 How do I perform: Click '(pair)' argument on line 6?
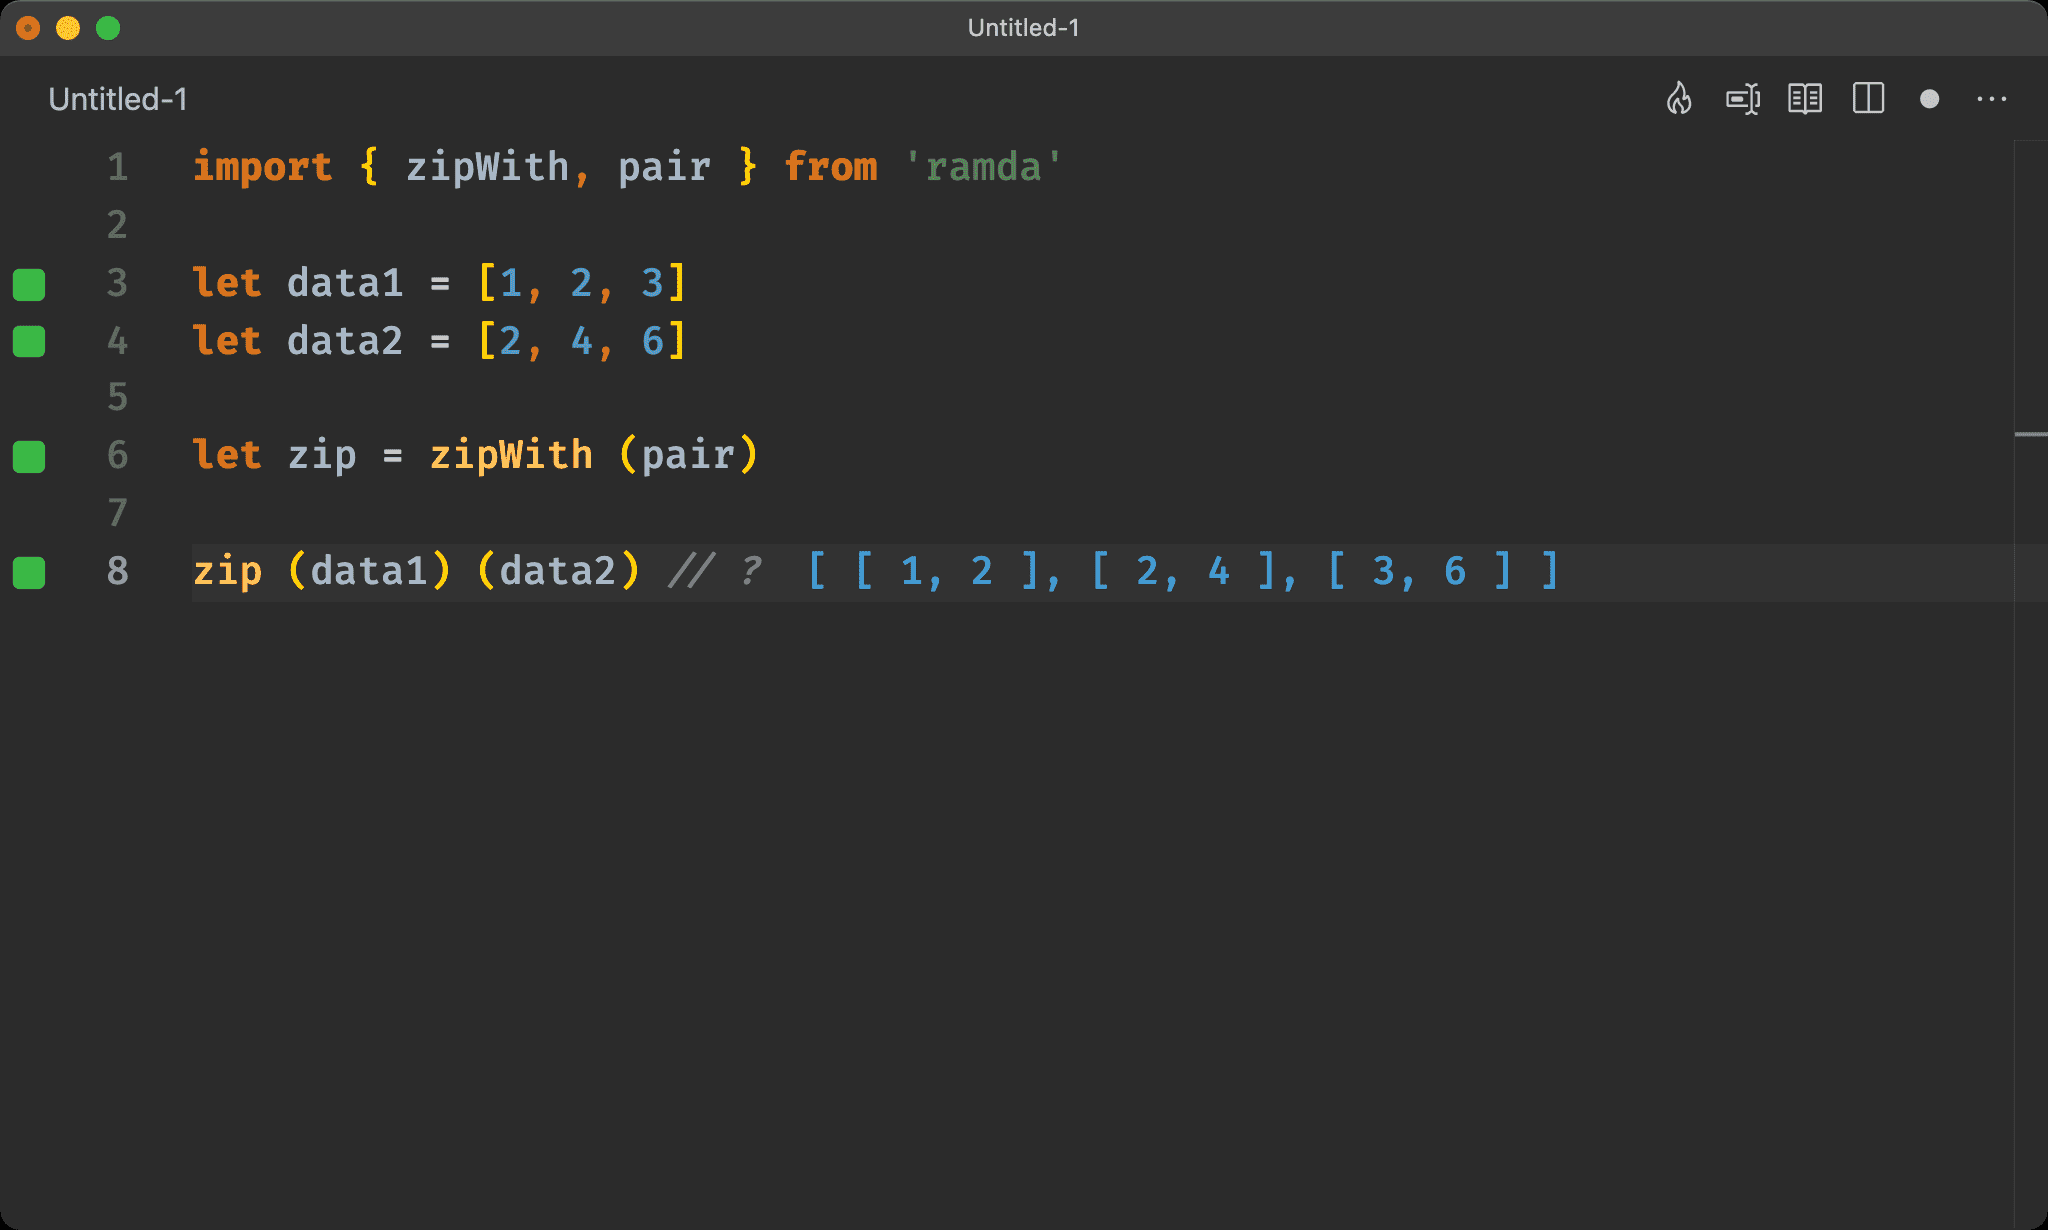(x=689, y=455)
